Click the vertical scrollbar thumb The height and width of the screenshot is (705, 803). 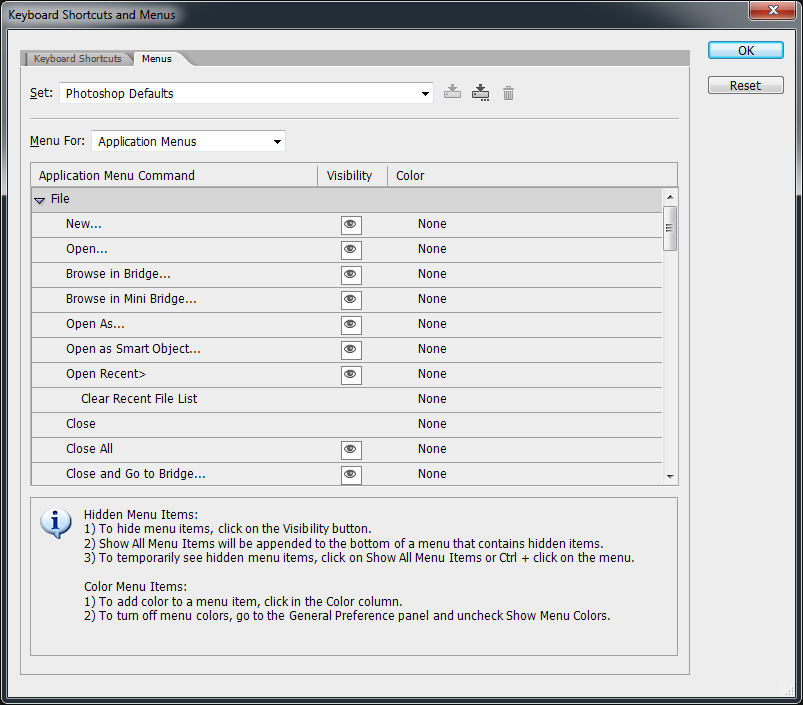(670, 228)
